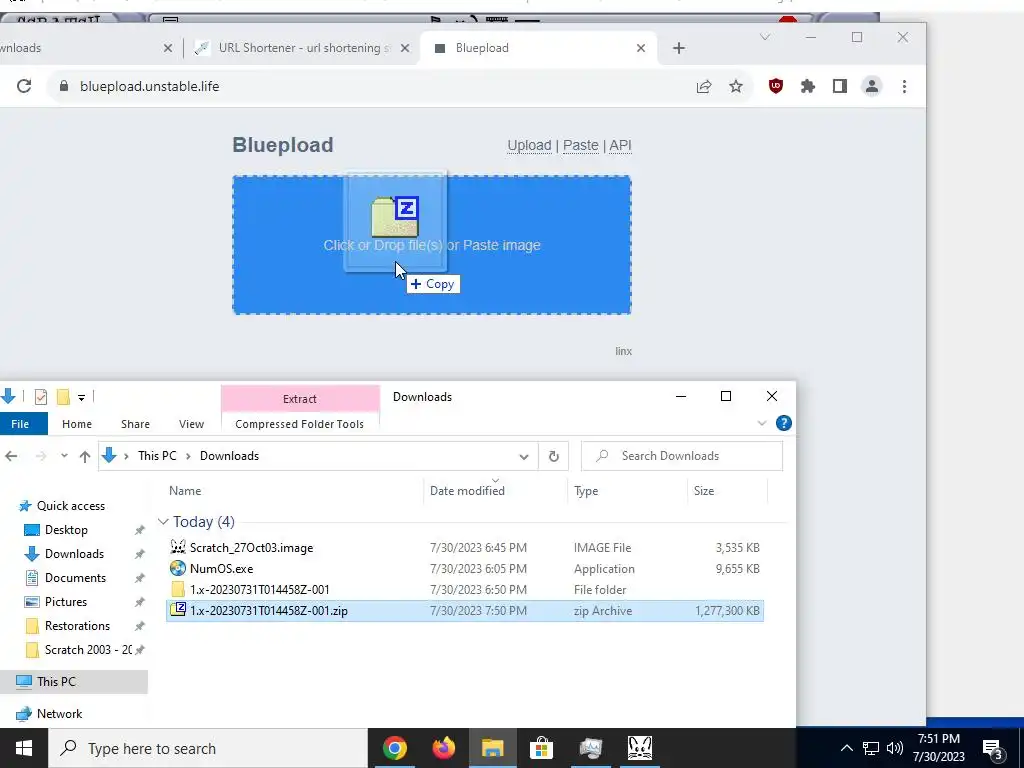Open Chrome three-dot menu

point(904,86)
